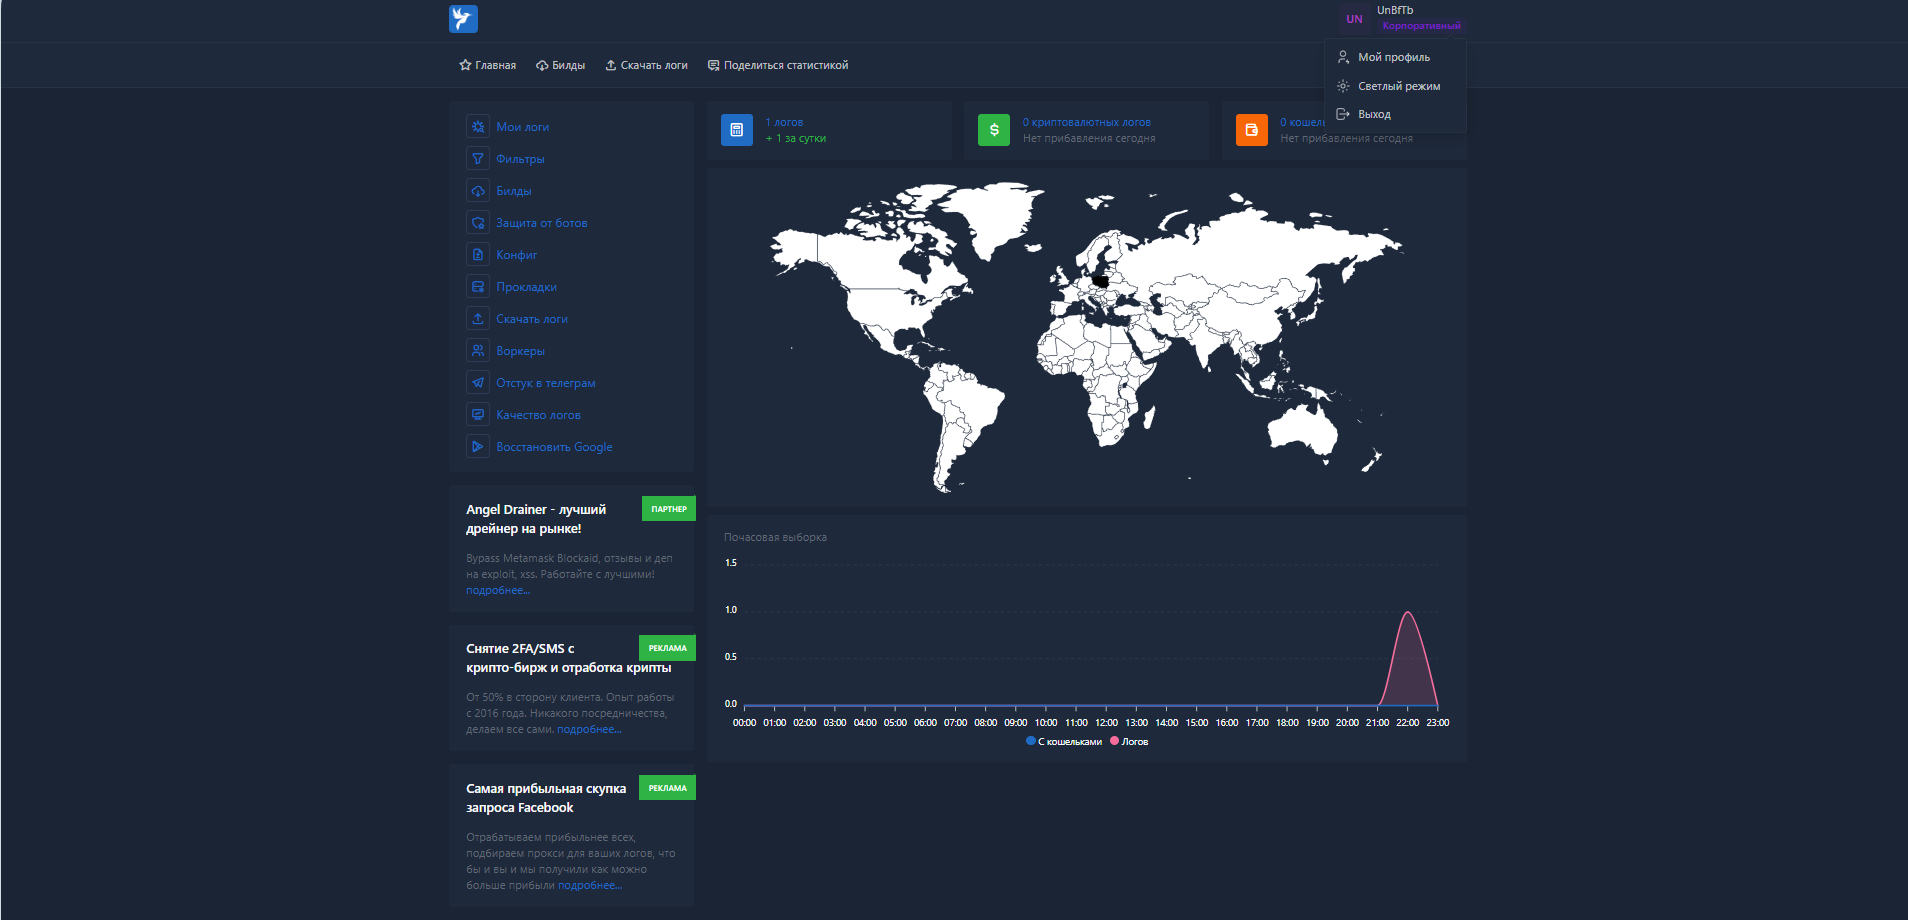Screen dimensions: 1908x920
Task: Select Мой профиль from the user dropdown
Action: (x=1393, y=57)
